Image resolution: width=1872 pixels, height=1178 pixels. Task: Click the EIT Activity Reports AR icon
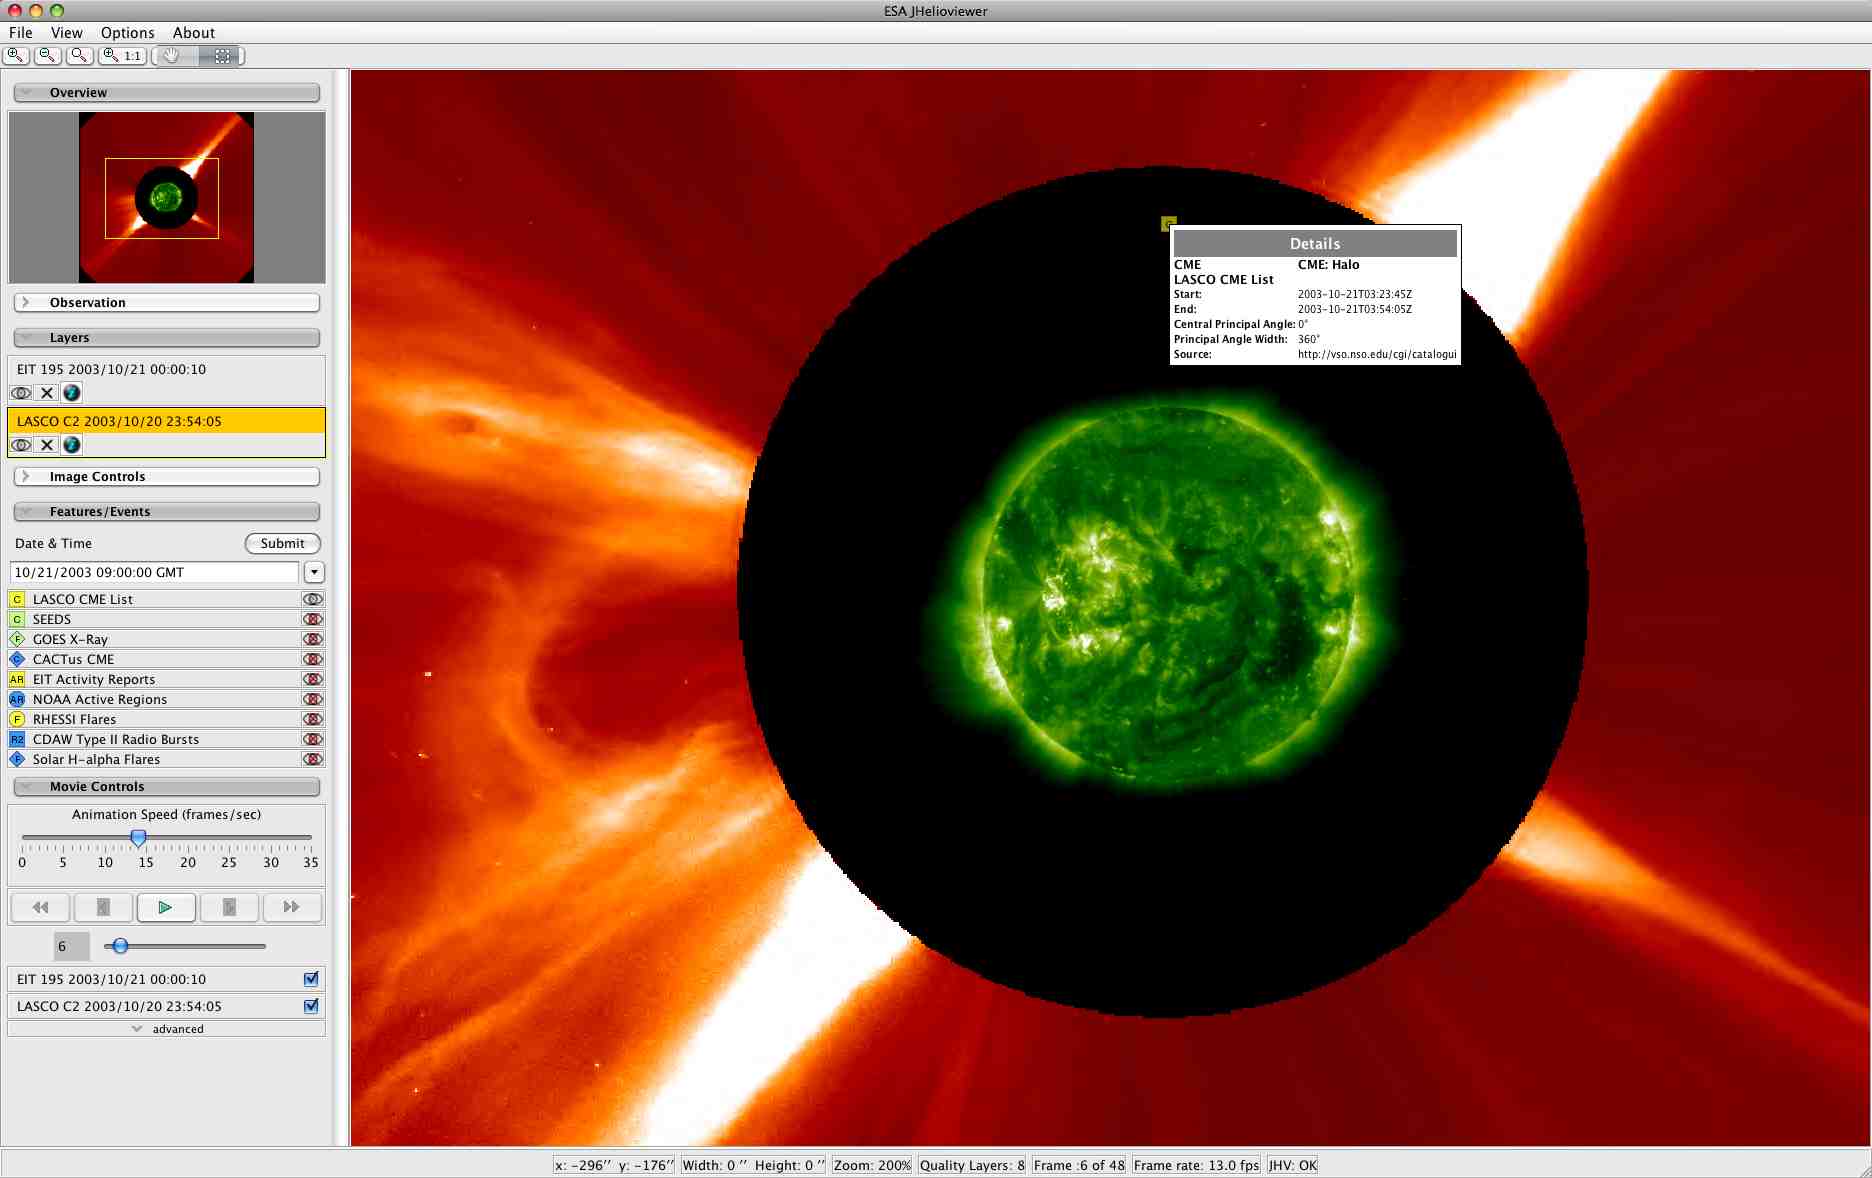(17, 679)
